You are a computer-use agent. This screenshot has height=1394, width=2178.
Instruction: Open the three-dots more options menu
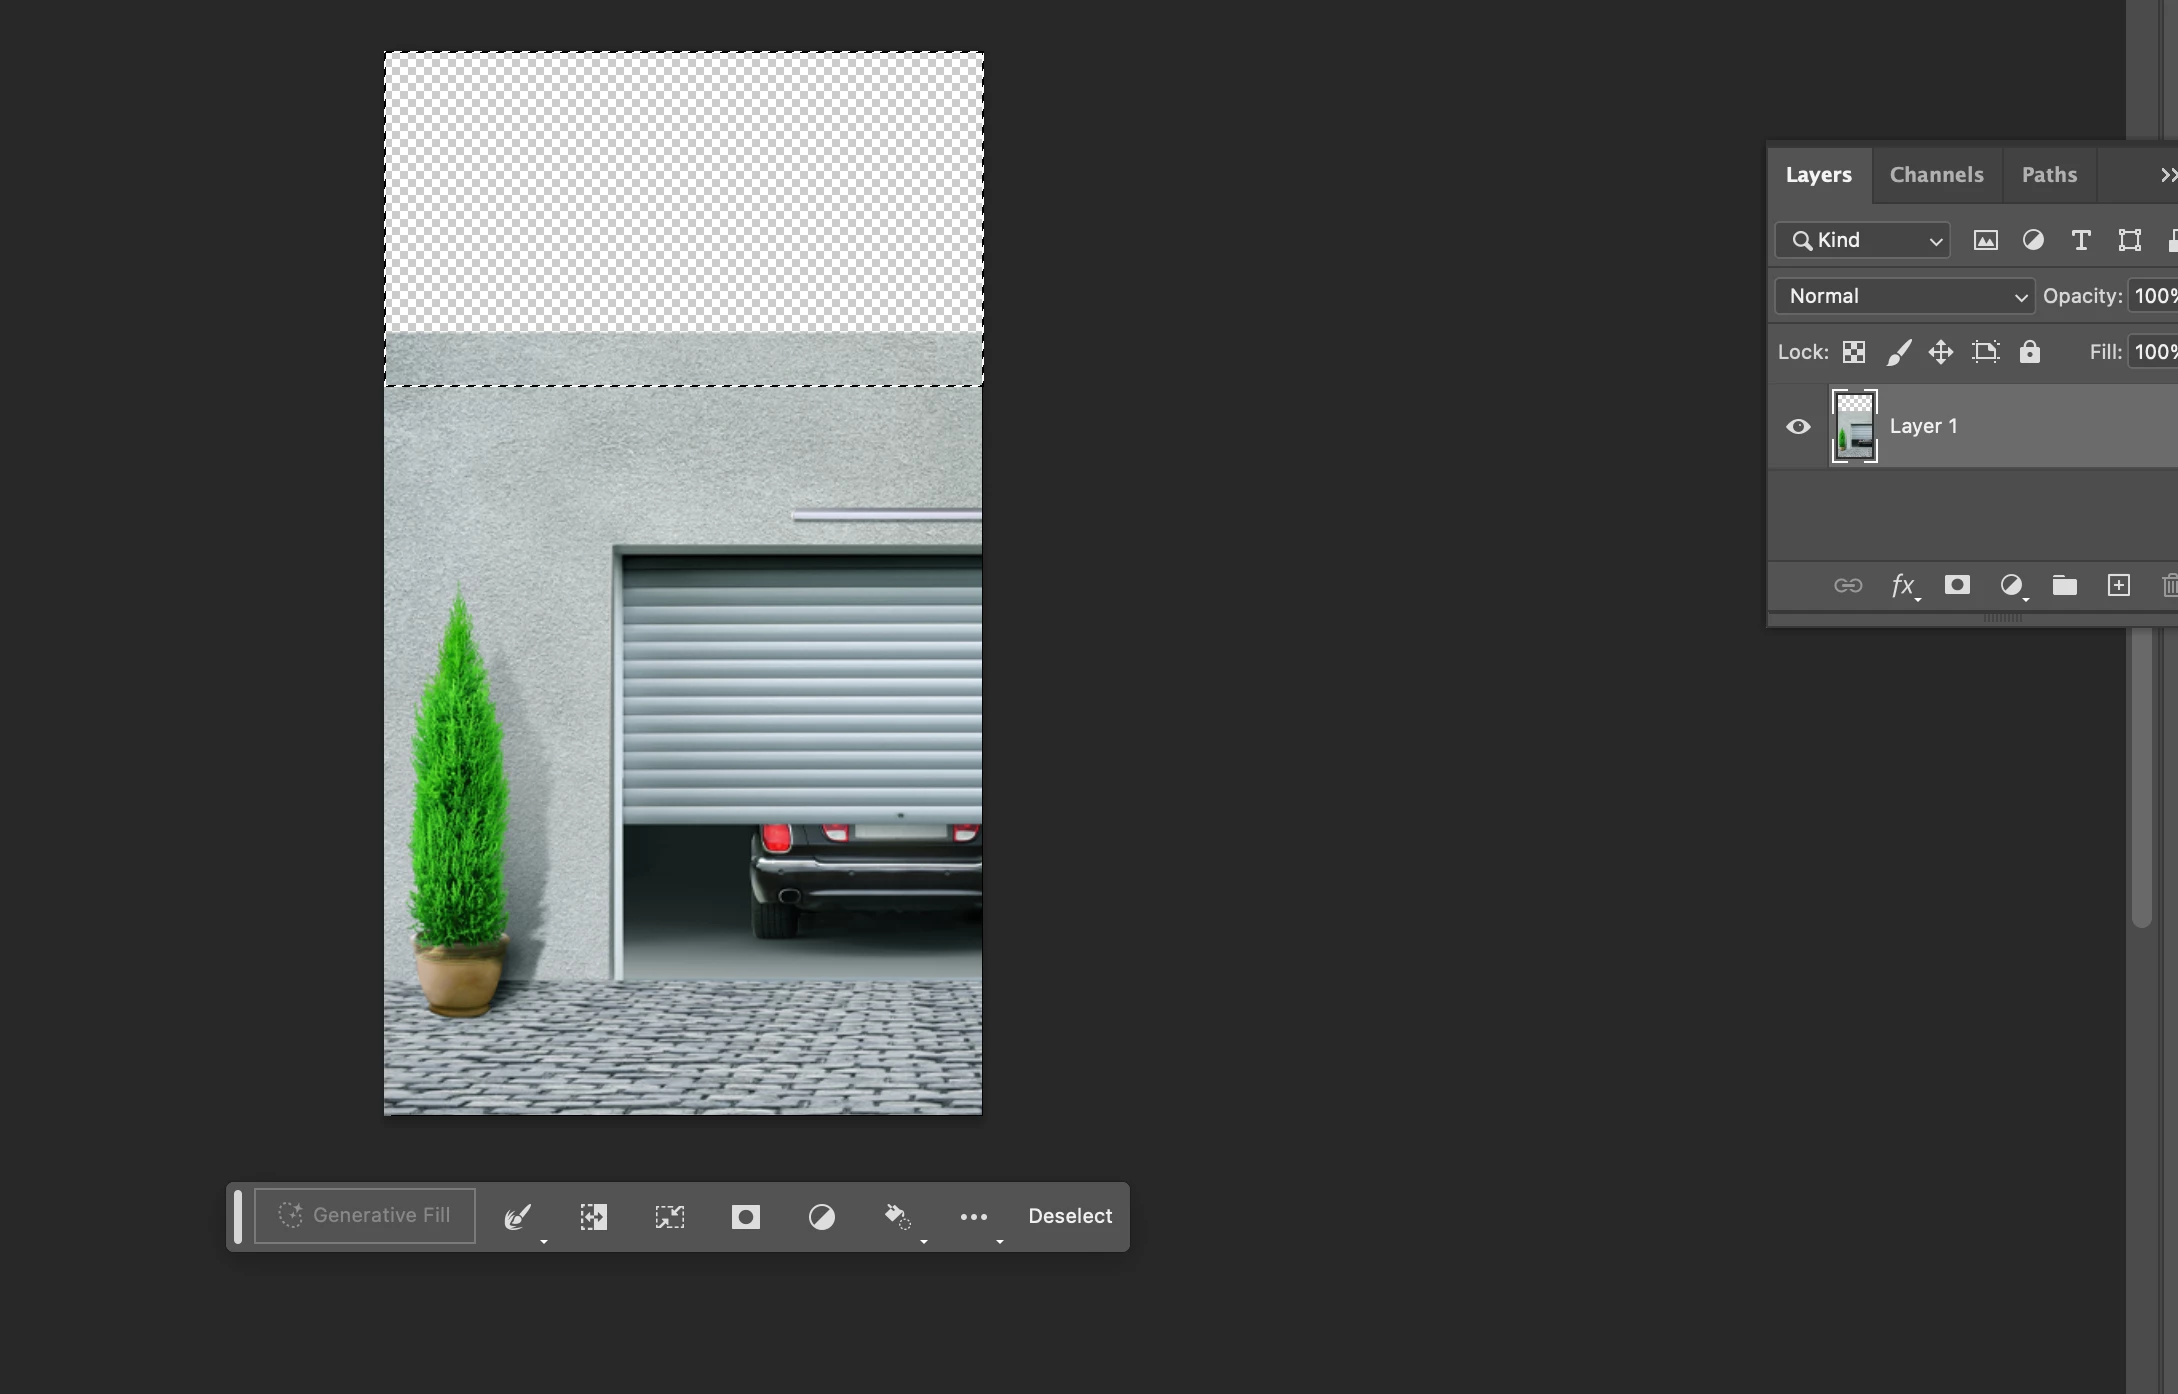click(973, 1216)
